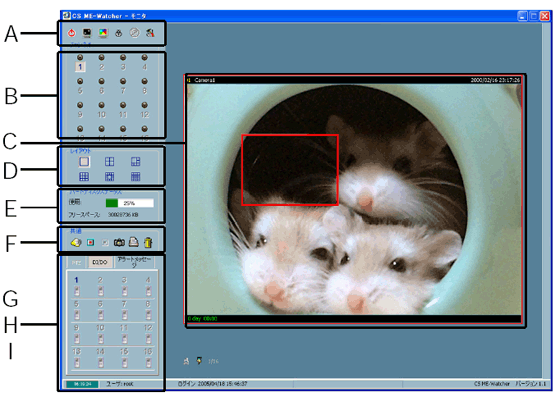Click the Camera8 live video view

coord(354,199)
